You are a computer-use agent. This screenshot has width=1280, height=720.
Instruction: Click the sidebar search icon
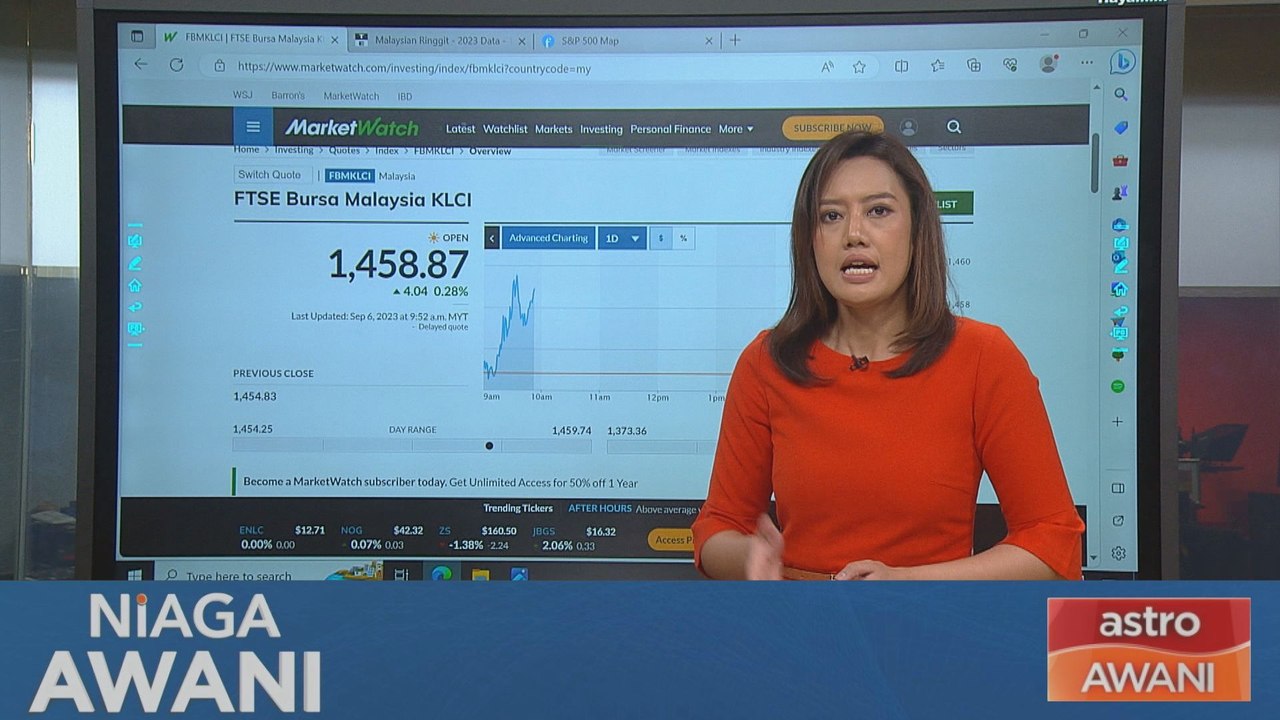1120,95
